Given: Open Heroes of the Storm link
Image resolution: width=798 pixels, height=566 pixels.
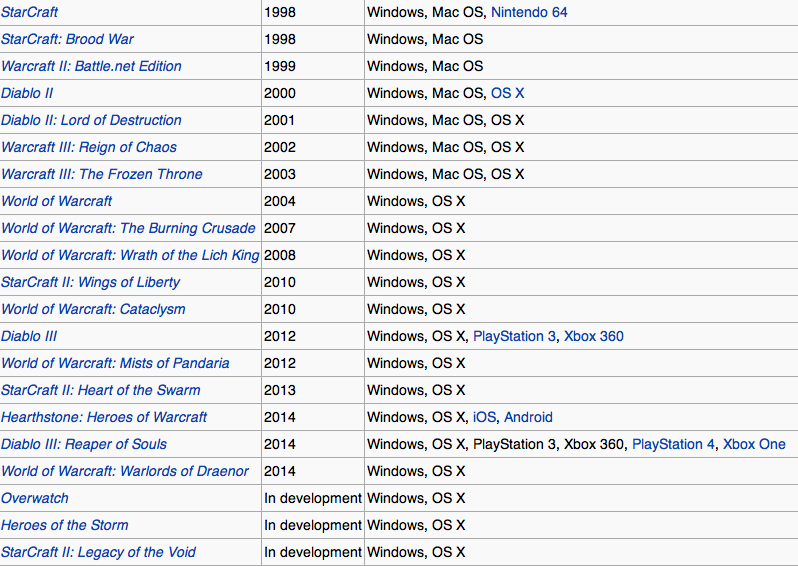Looking at the screenshot, I should (x=65, y=525).
